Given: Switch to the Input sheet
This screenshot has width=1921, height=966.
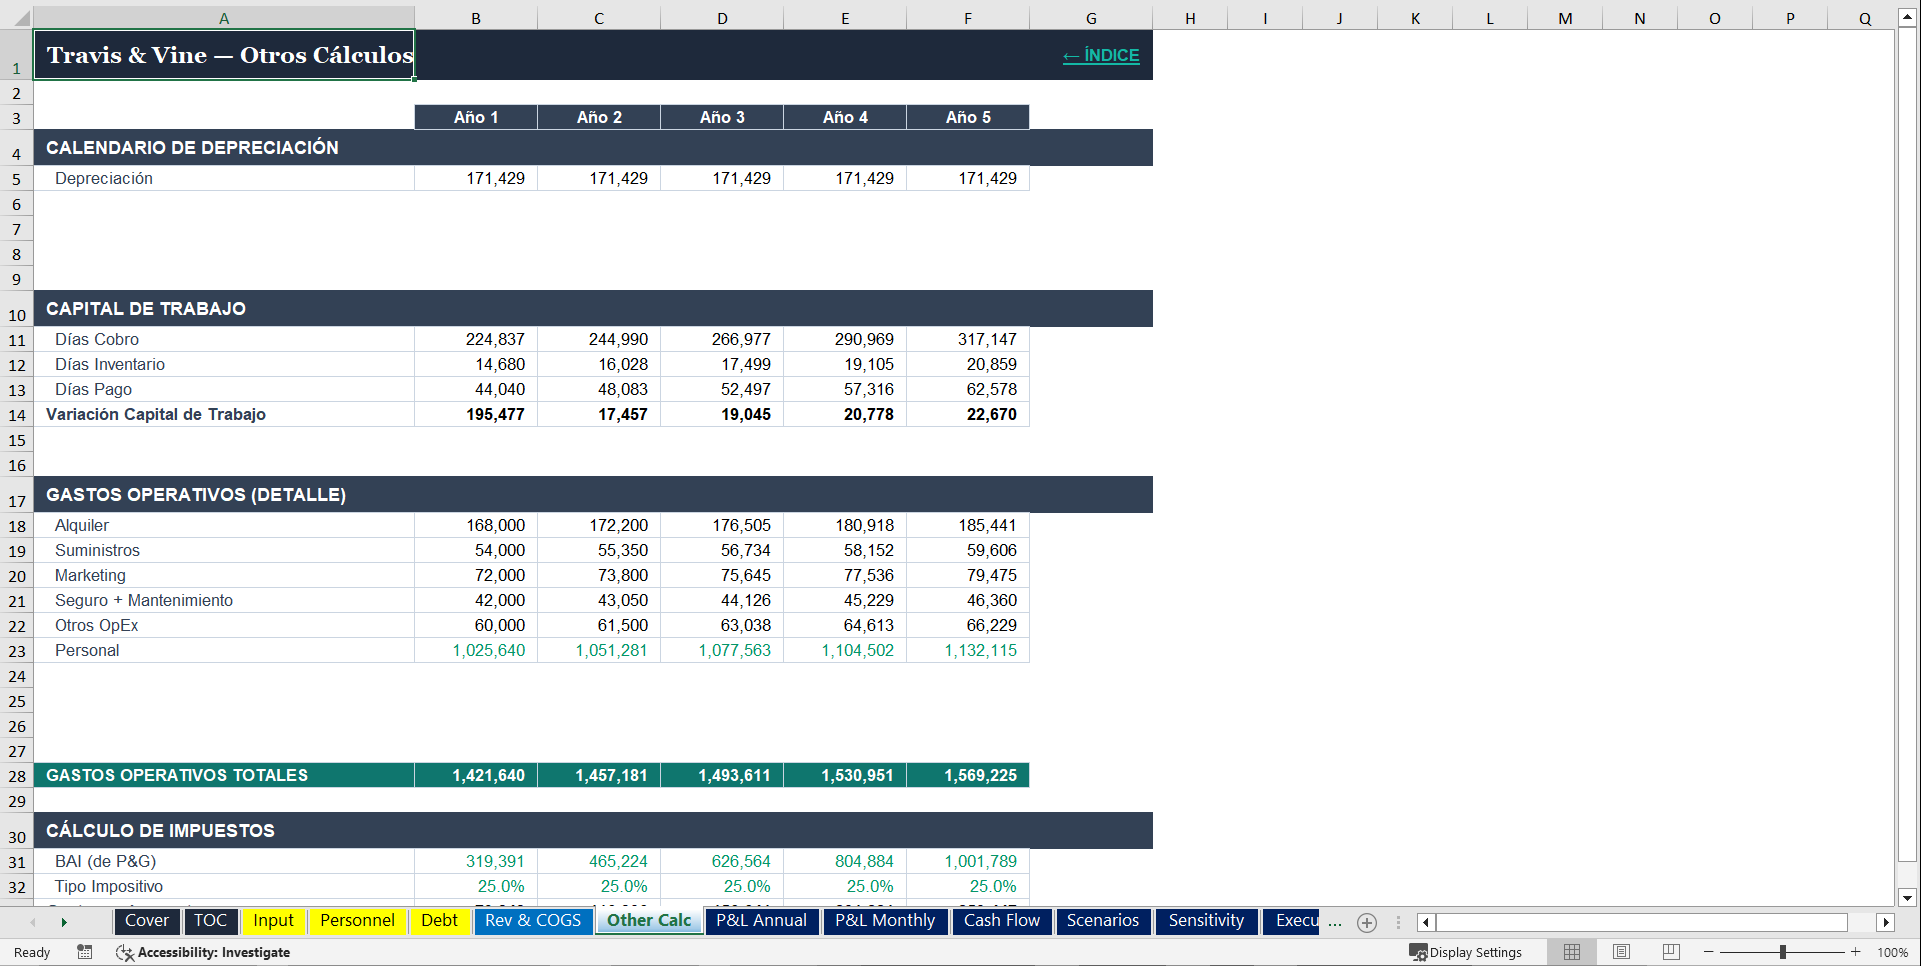Looking at the screenshot, I should pos(273,921).
